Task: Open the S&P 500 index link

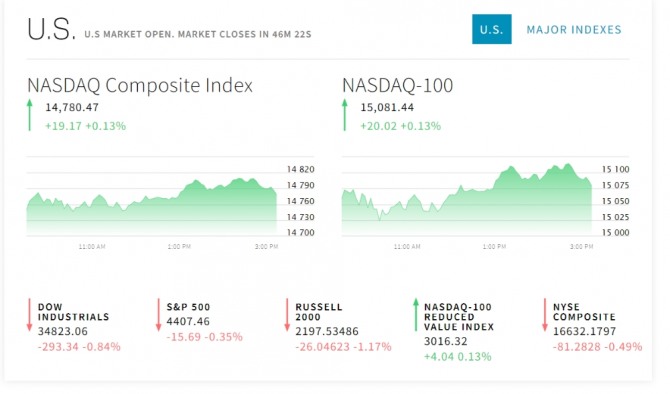Action: click(188, 307)
